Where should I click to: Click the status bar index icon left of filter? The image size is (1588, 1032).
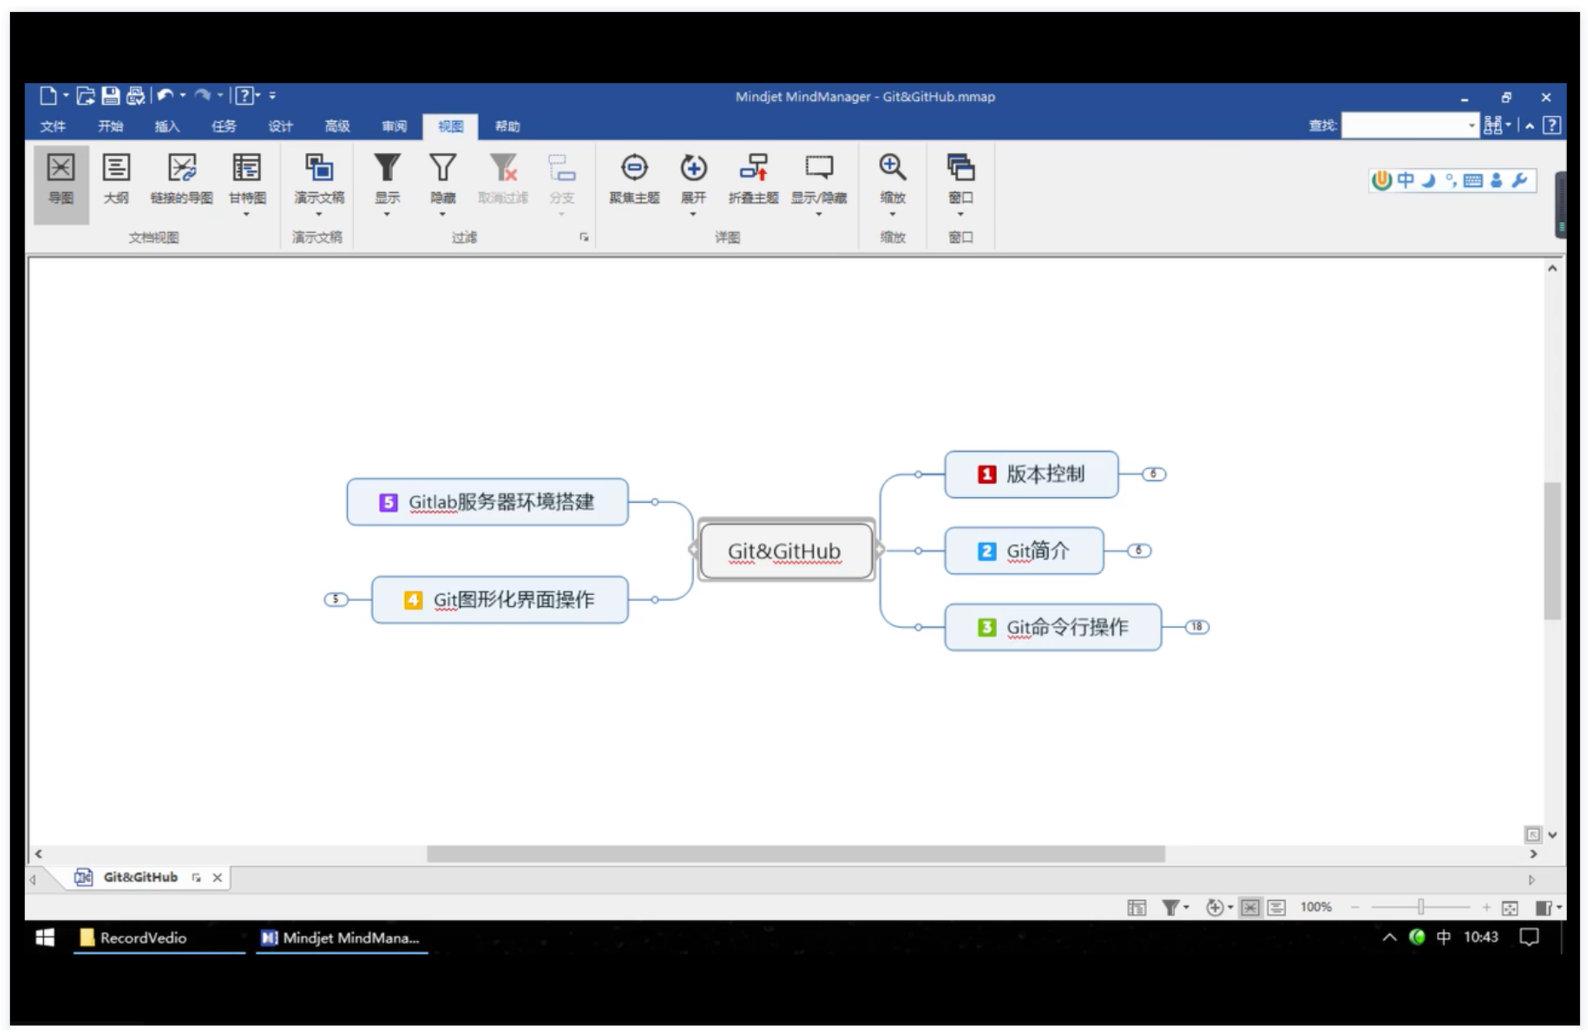pyautogui.click(x=1137, y=908)
